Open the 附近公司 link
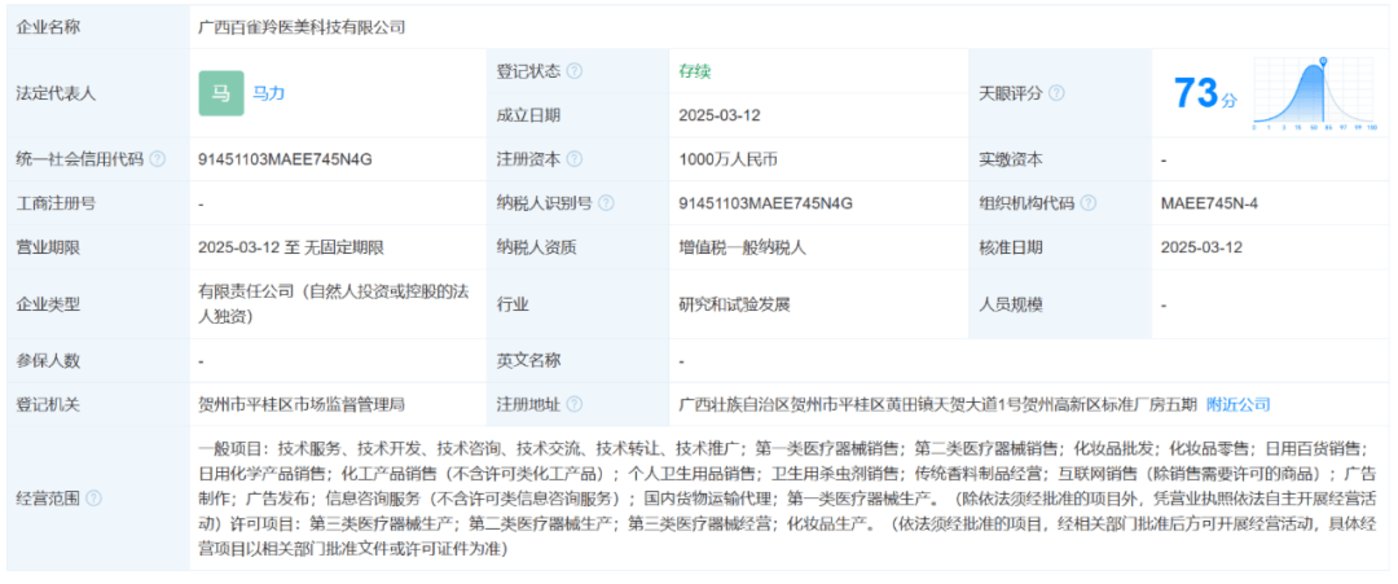 click(x=1238, y=405)
